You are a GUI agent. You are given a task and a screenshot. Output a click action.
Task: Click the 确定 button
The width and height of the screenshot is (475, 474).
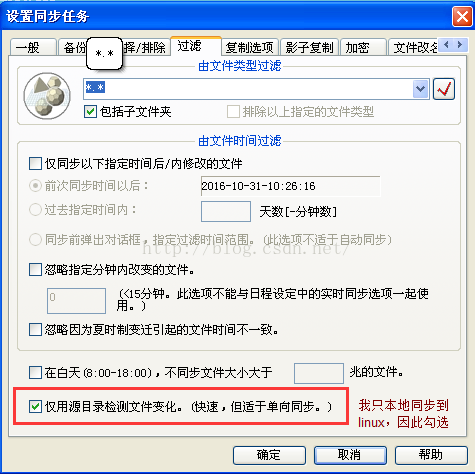click(x=269, y=455)
